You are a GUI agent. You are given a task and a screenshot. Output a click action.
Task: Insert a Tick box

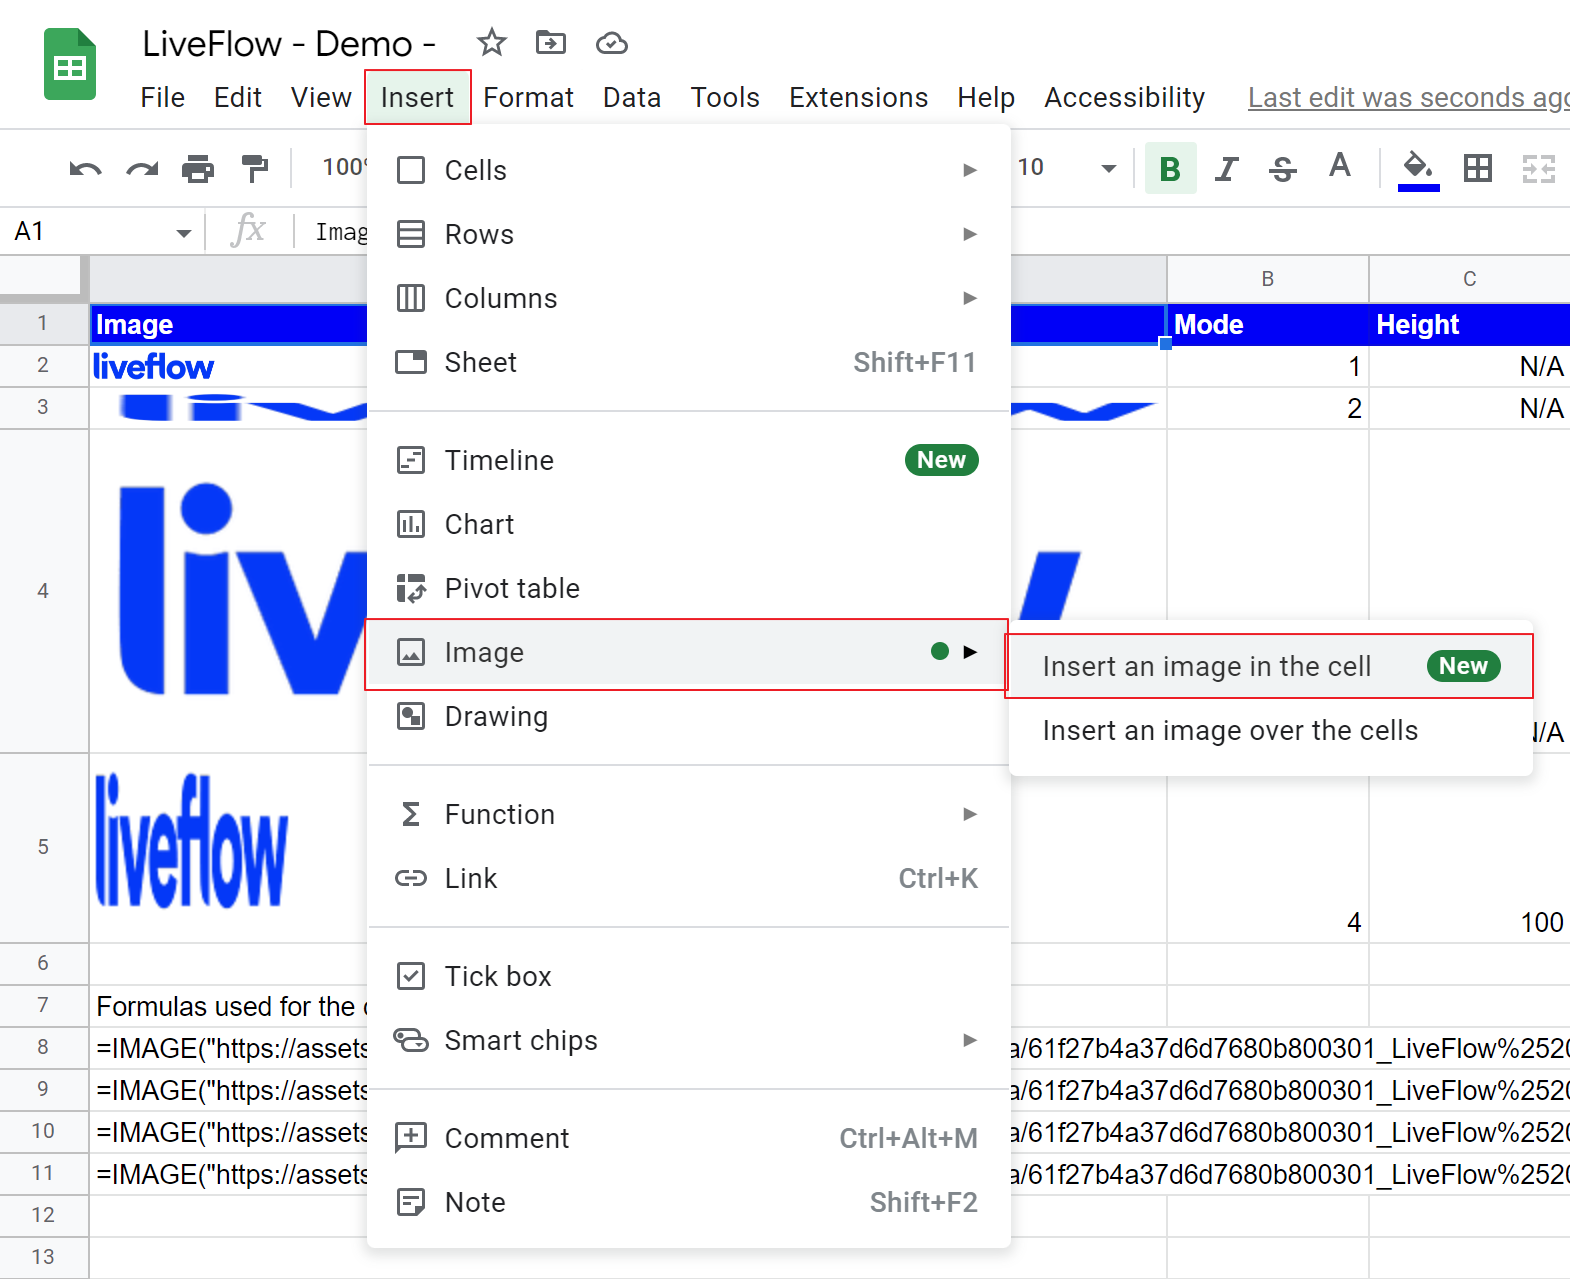point(688,976)
